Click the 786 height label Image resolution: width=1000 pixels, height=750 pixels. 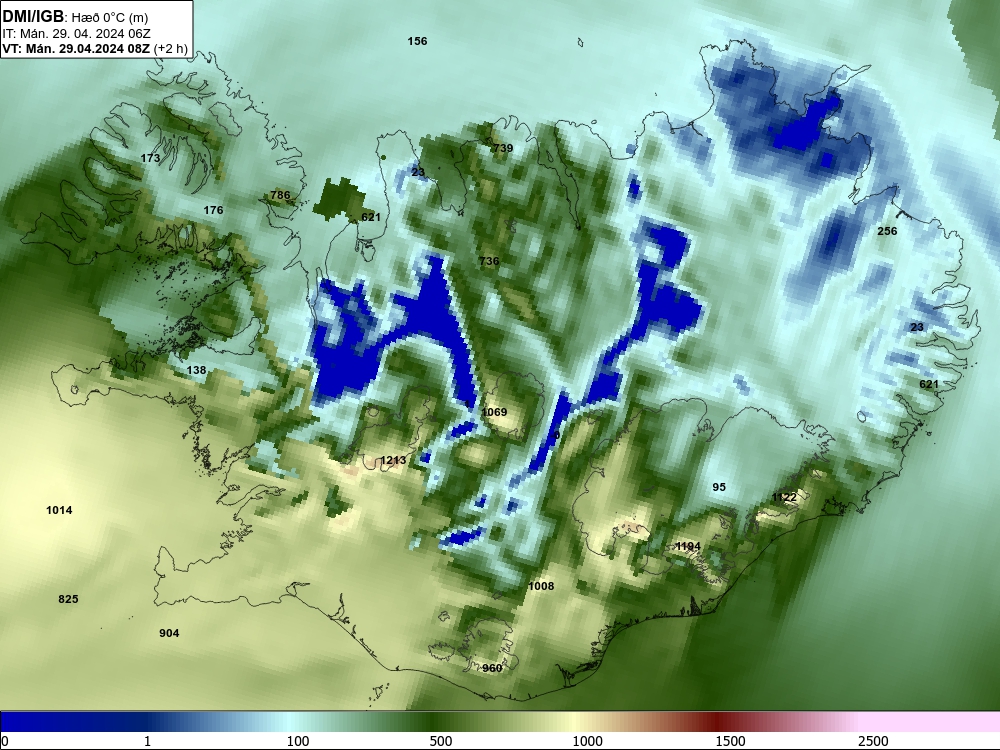point(280,195)
